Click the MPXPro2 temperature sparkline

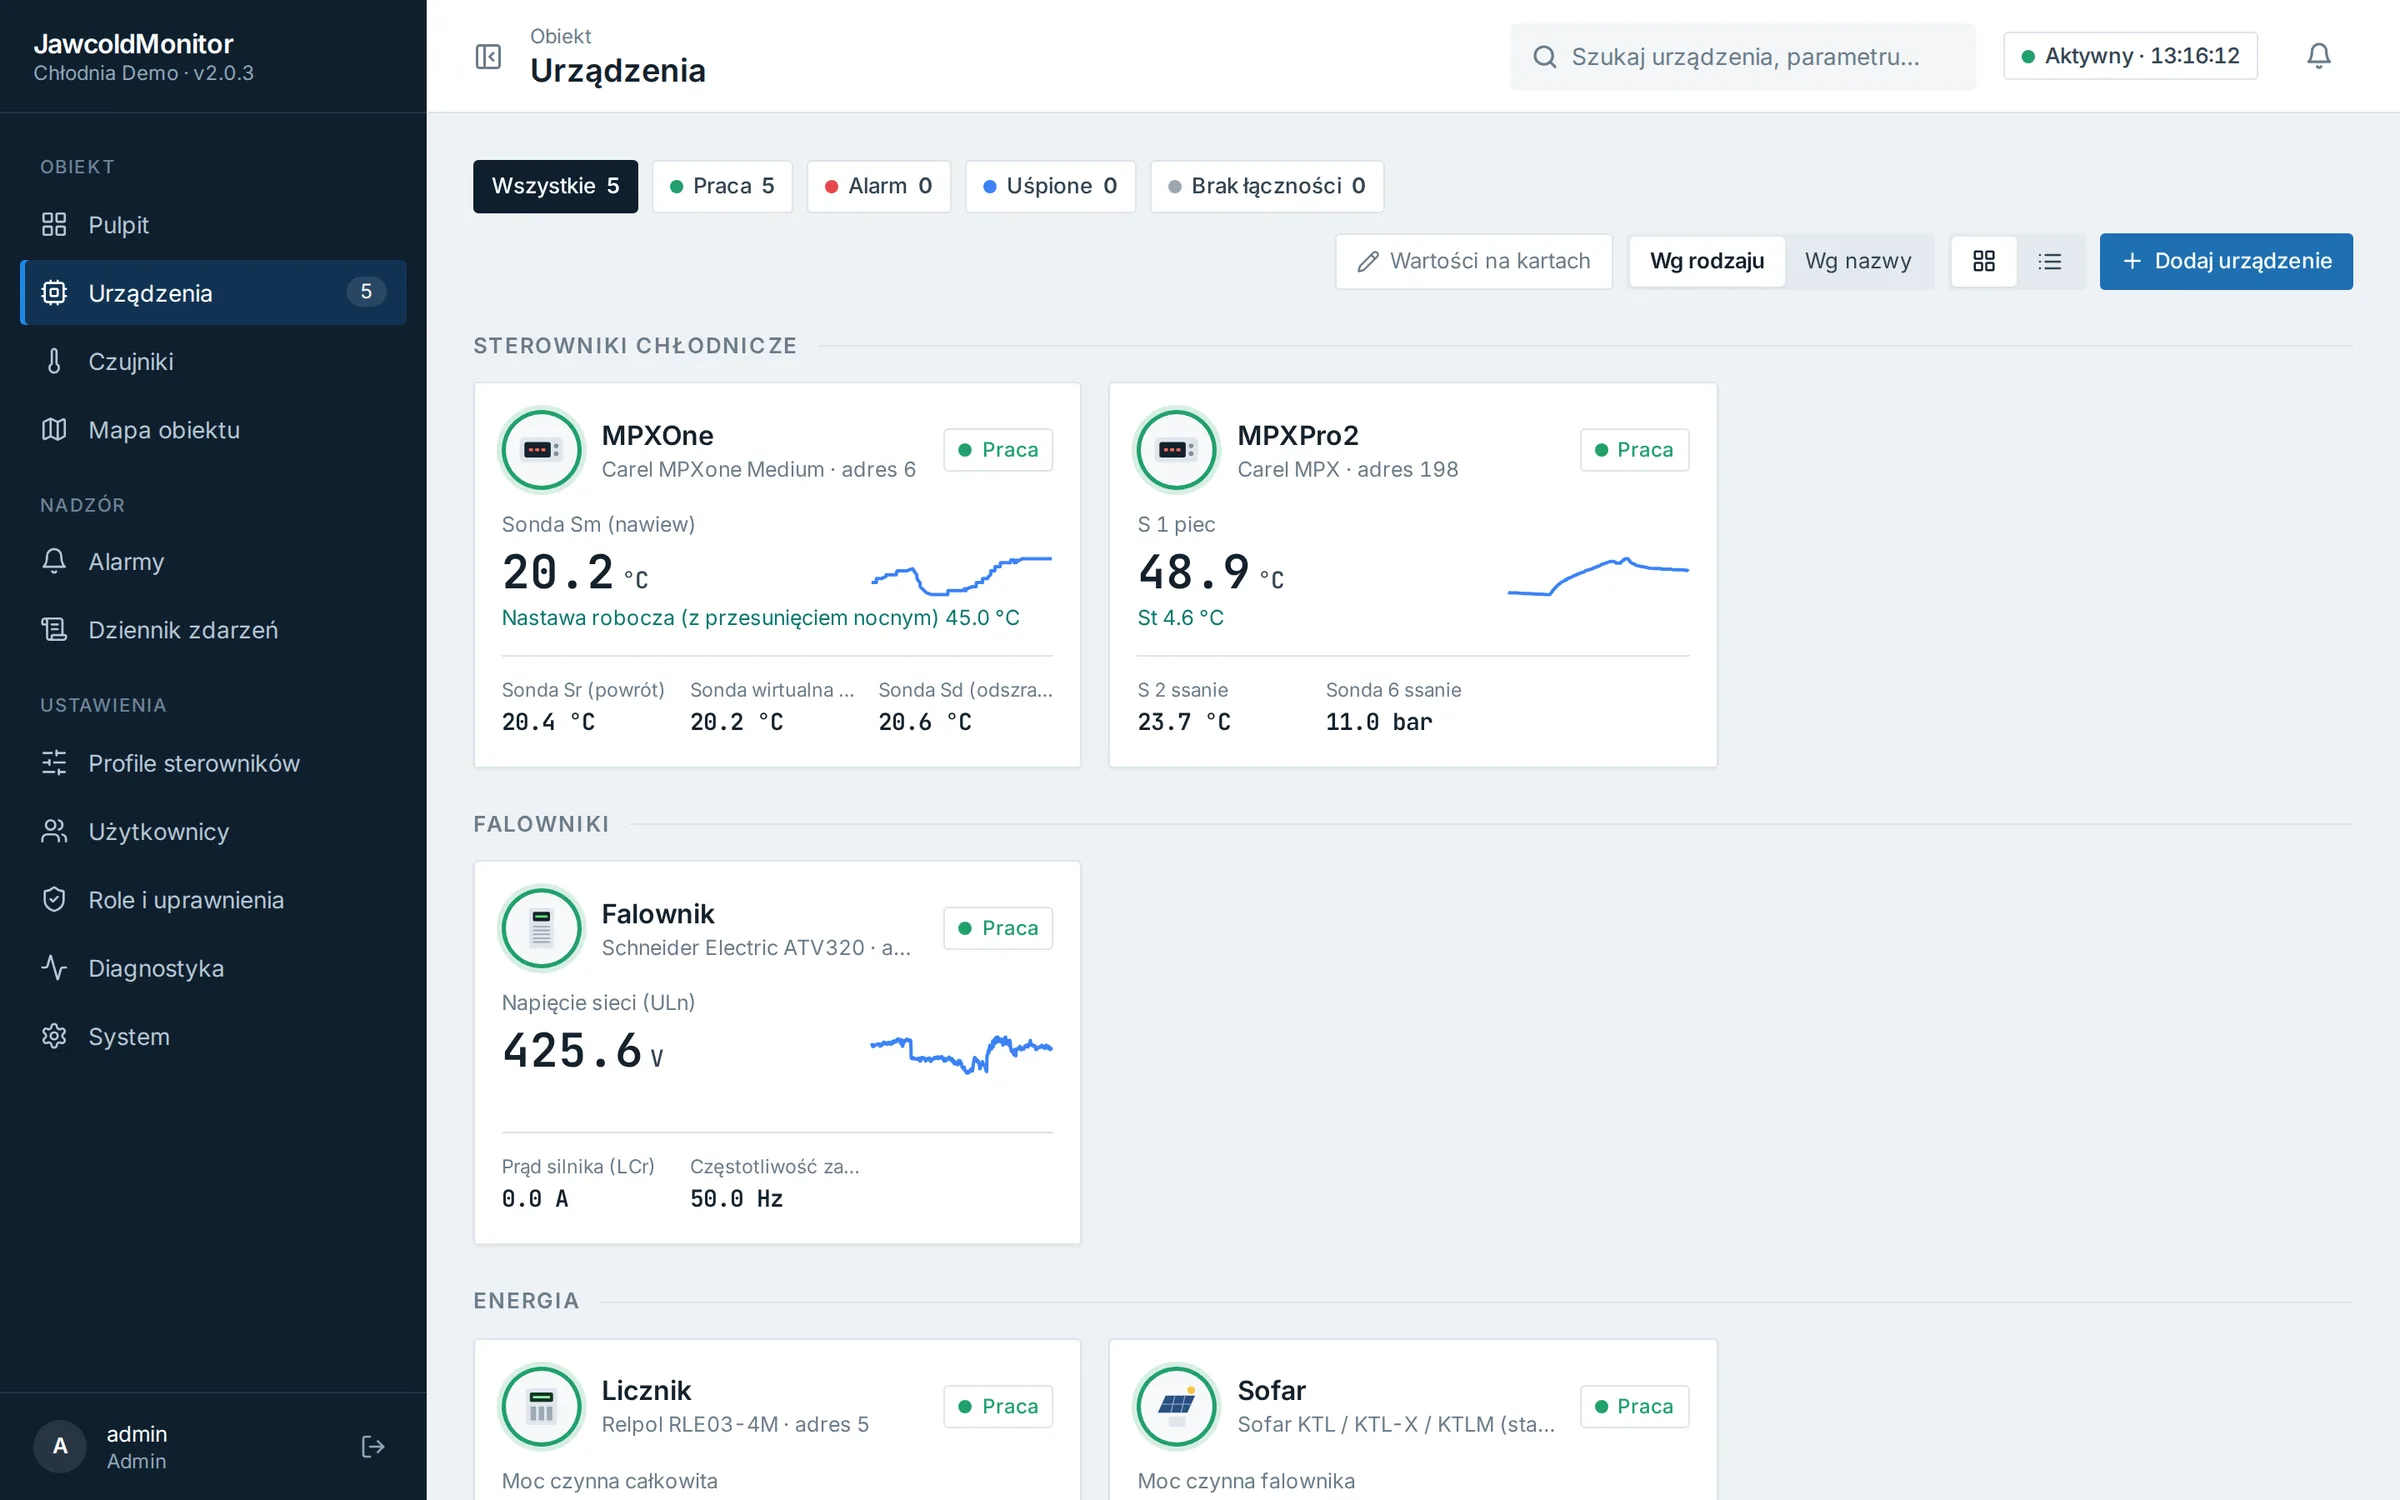click(1598, 576)
